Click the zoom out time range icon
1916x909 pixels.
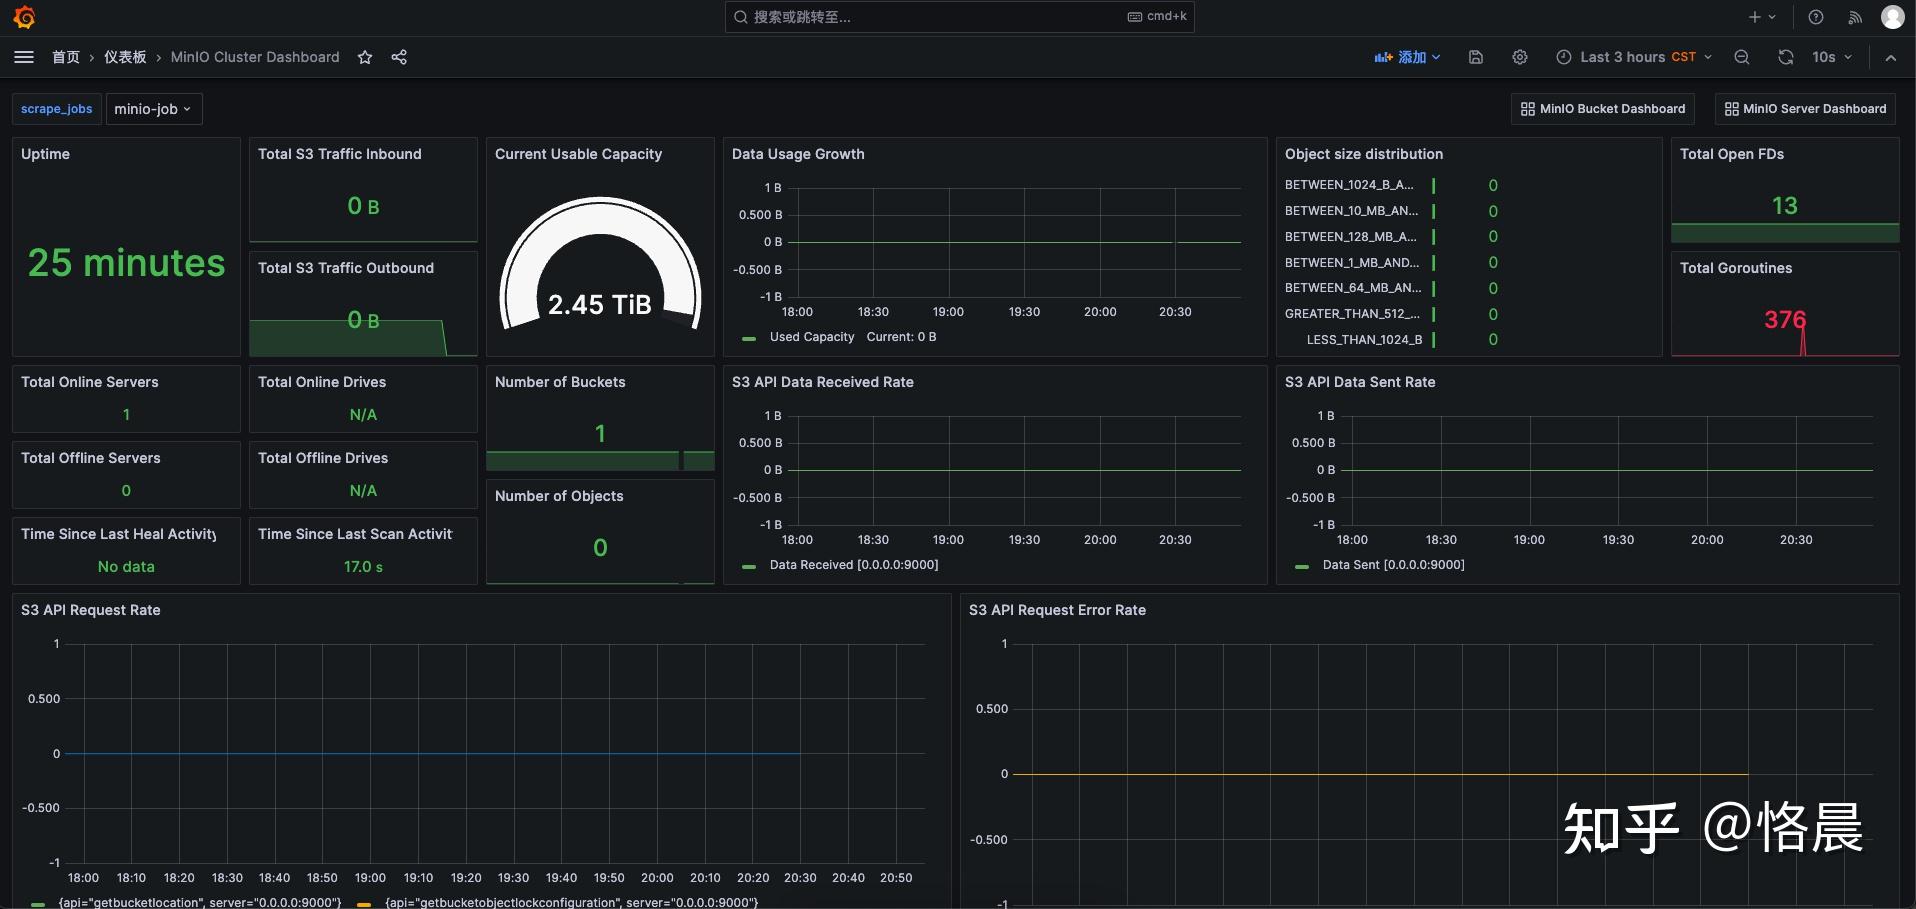(x=1741, y=57)
